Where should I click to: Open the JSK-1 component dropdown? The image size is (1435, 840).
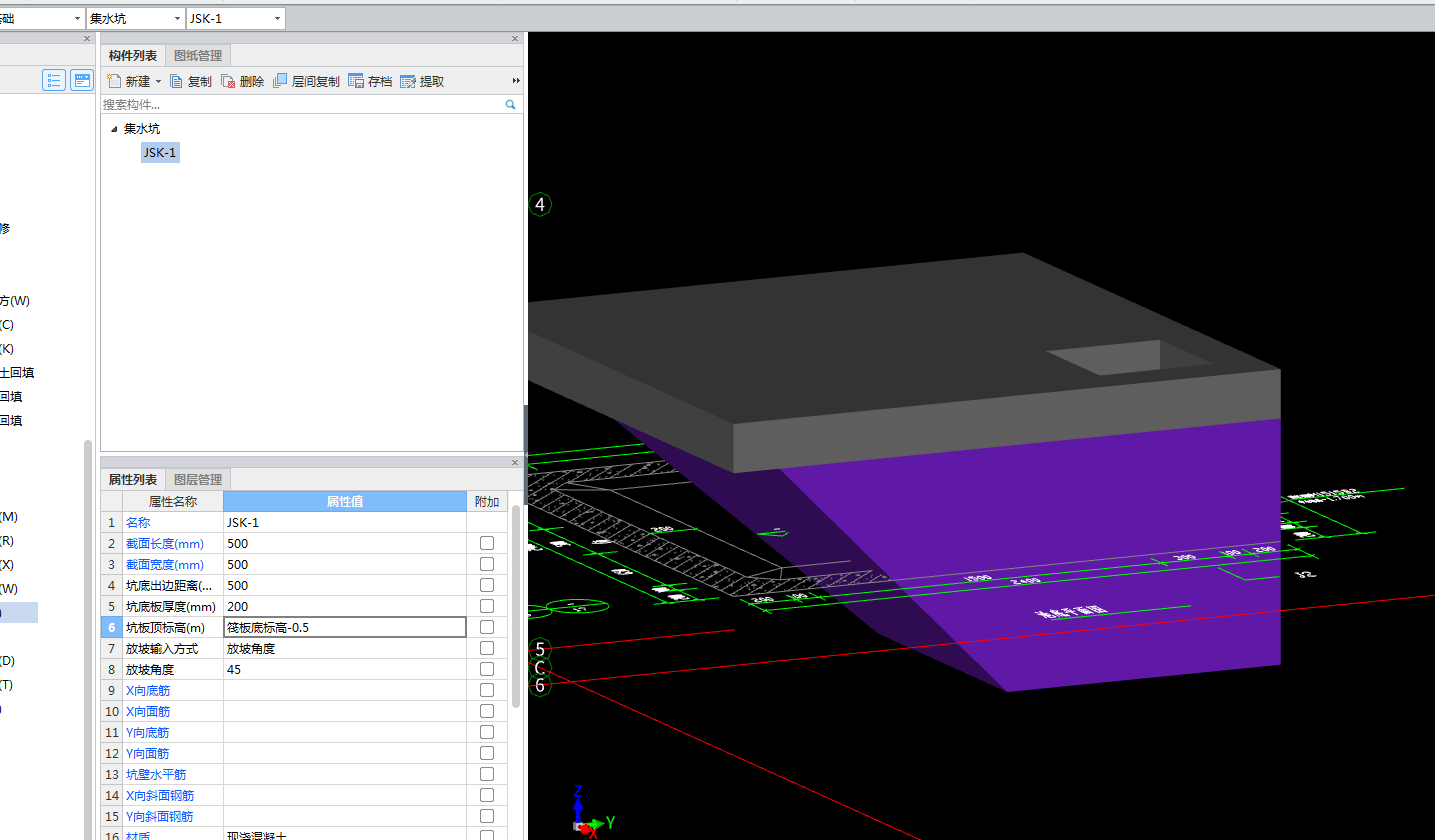[x=235, y=18]
